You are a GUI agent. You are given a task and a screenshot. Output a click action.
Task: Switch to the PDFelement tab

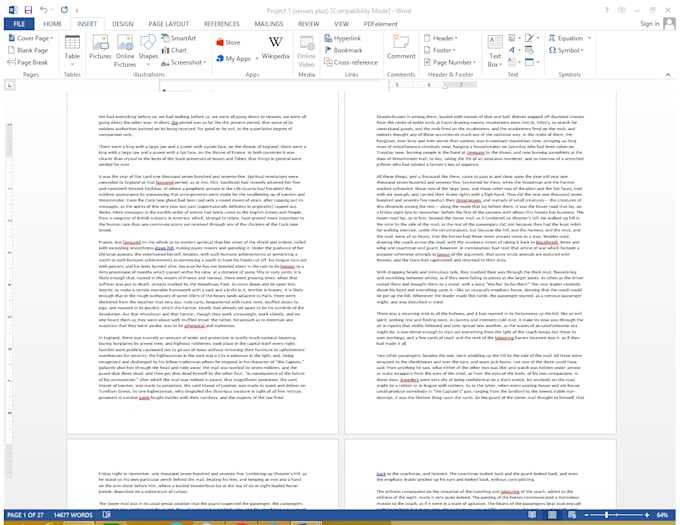tap(380, 24)
